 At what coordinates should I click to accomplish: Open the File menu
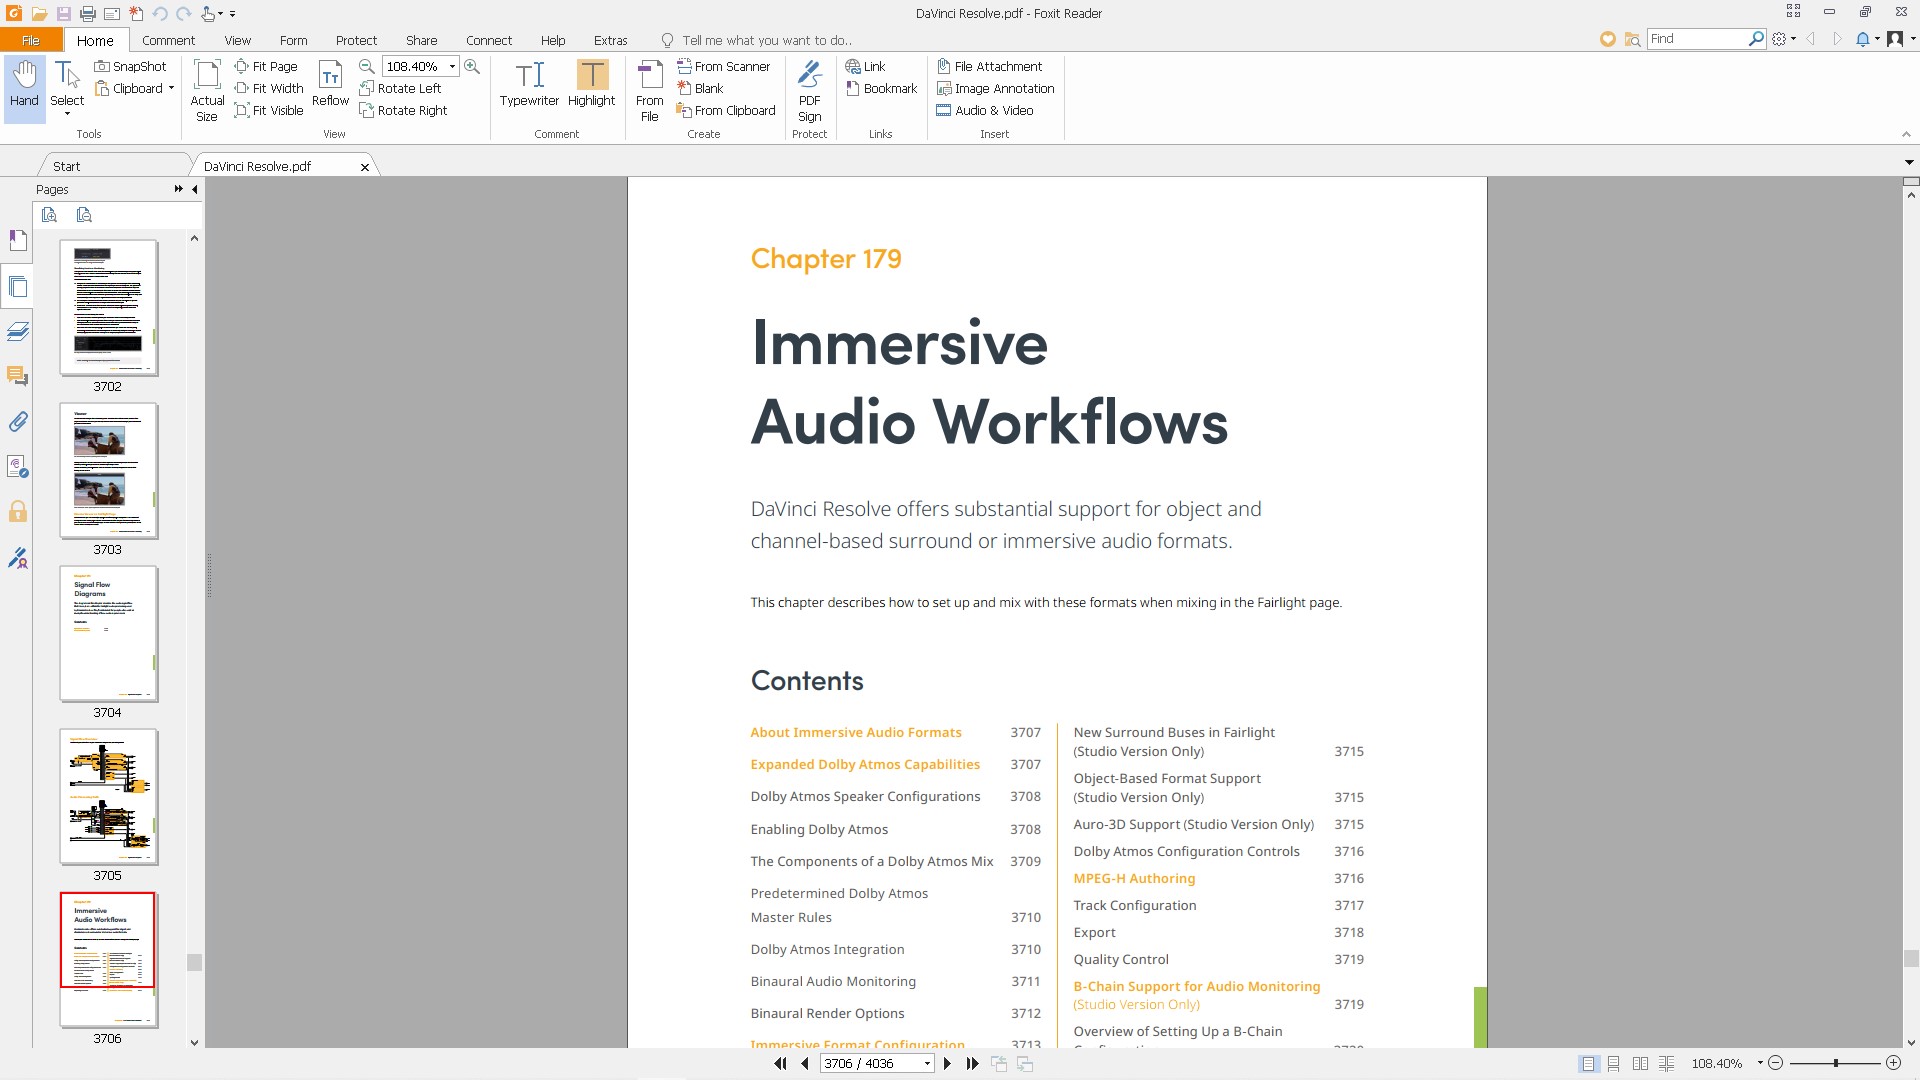pos(31,40)
